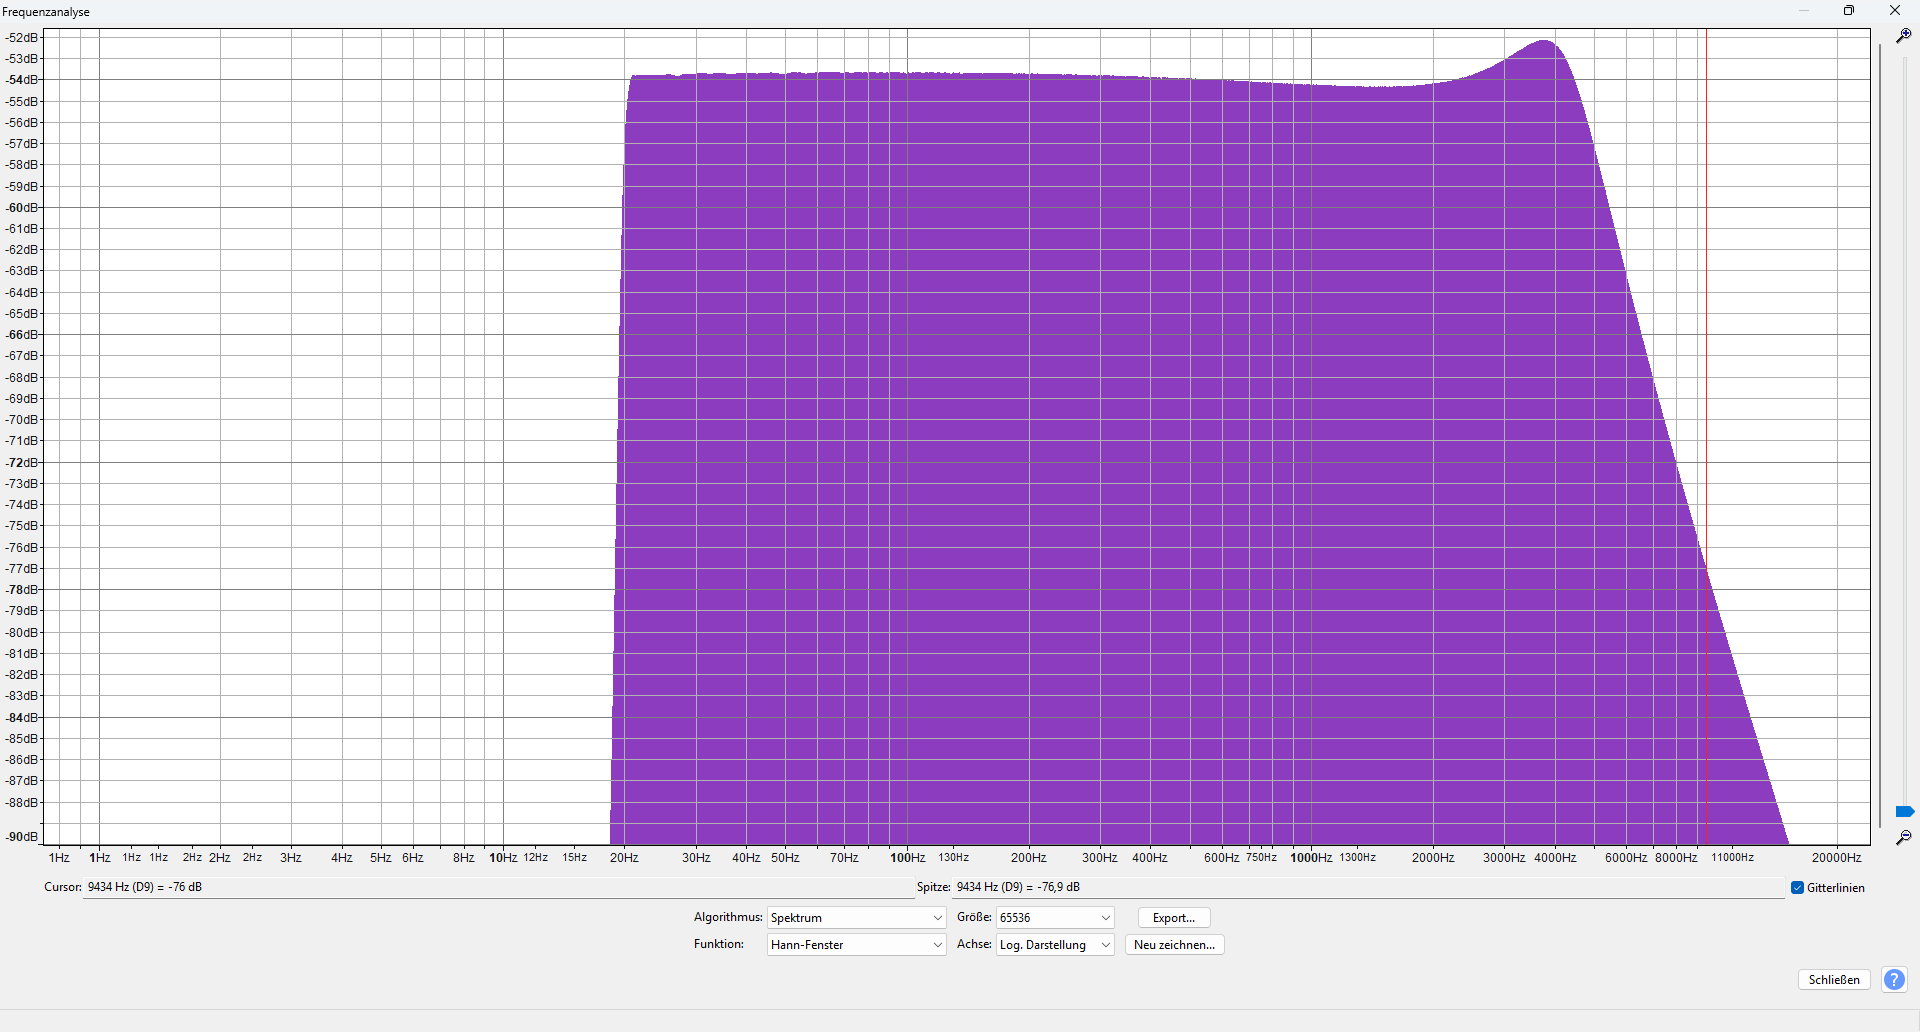Image resolution: width=1920 pixels, height=1032 pixels.
Task: Restore the Frequenzanalyse window size
Action: pos(1849,11)
